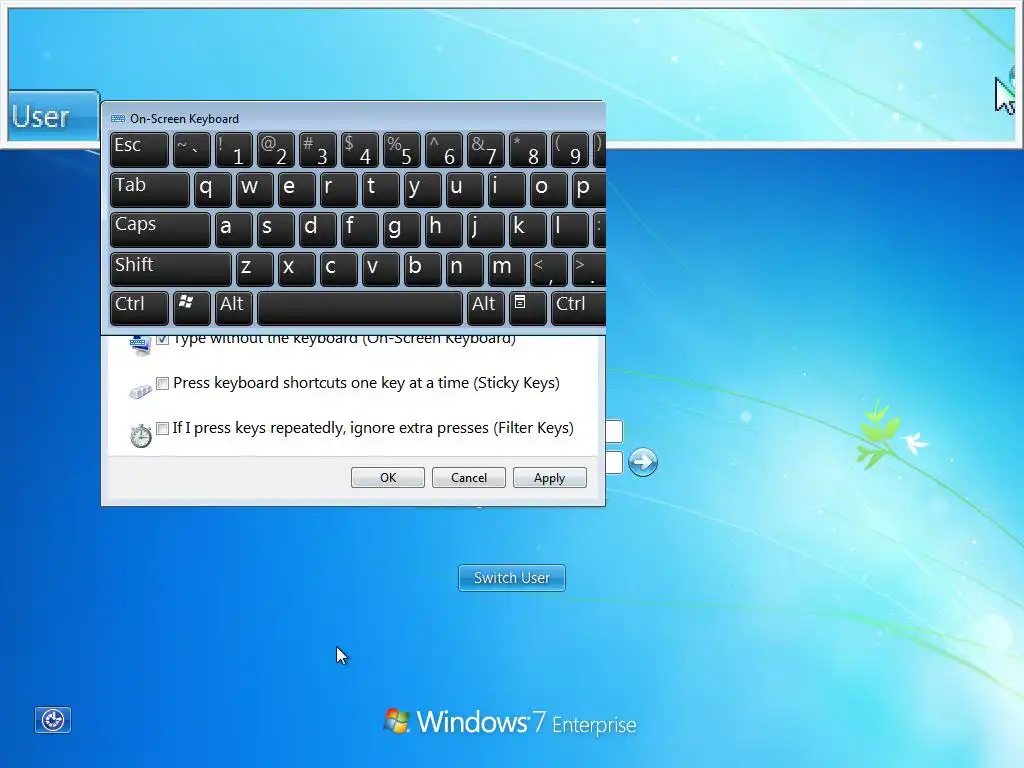
Task: Click the y key
Action: 423,189
